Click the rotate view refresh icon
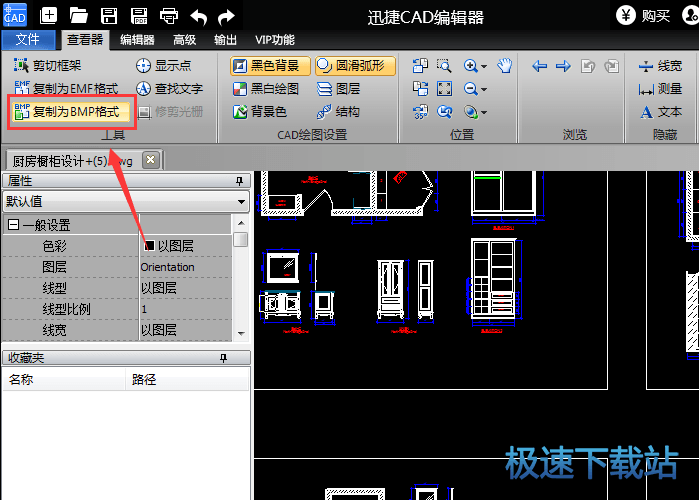The width and height of the screenshot is (699, 500). [x=444, y=111]
